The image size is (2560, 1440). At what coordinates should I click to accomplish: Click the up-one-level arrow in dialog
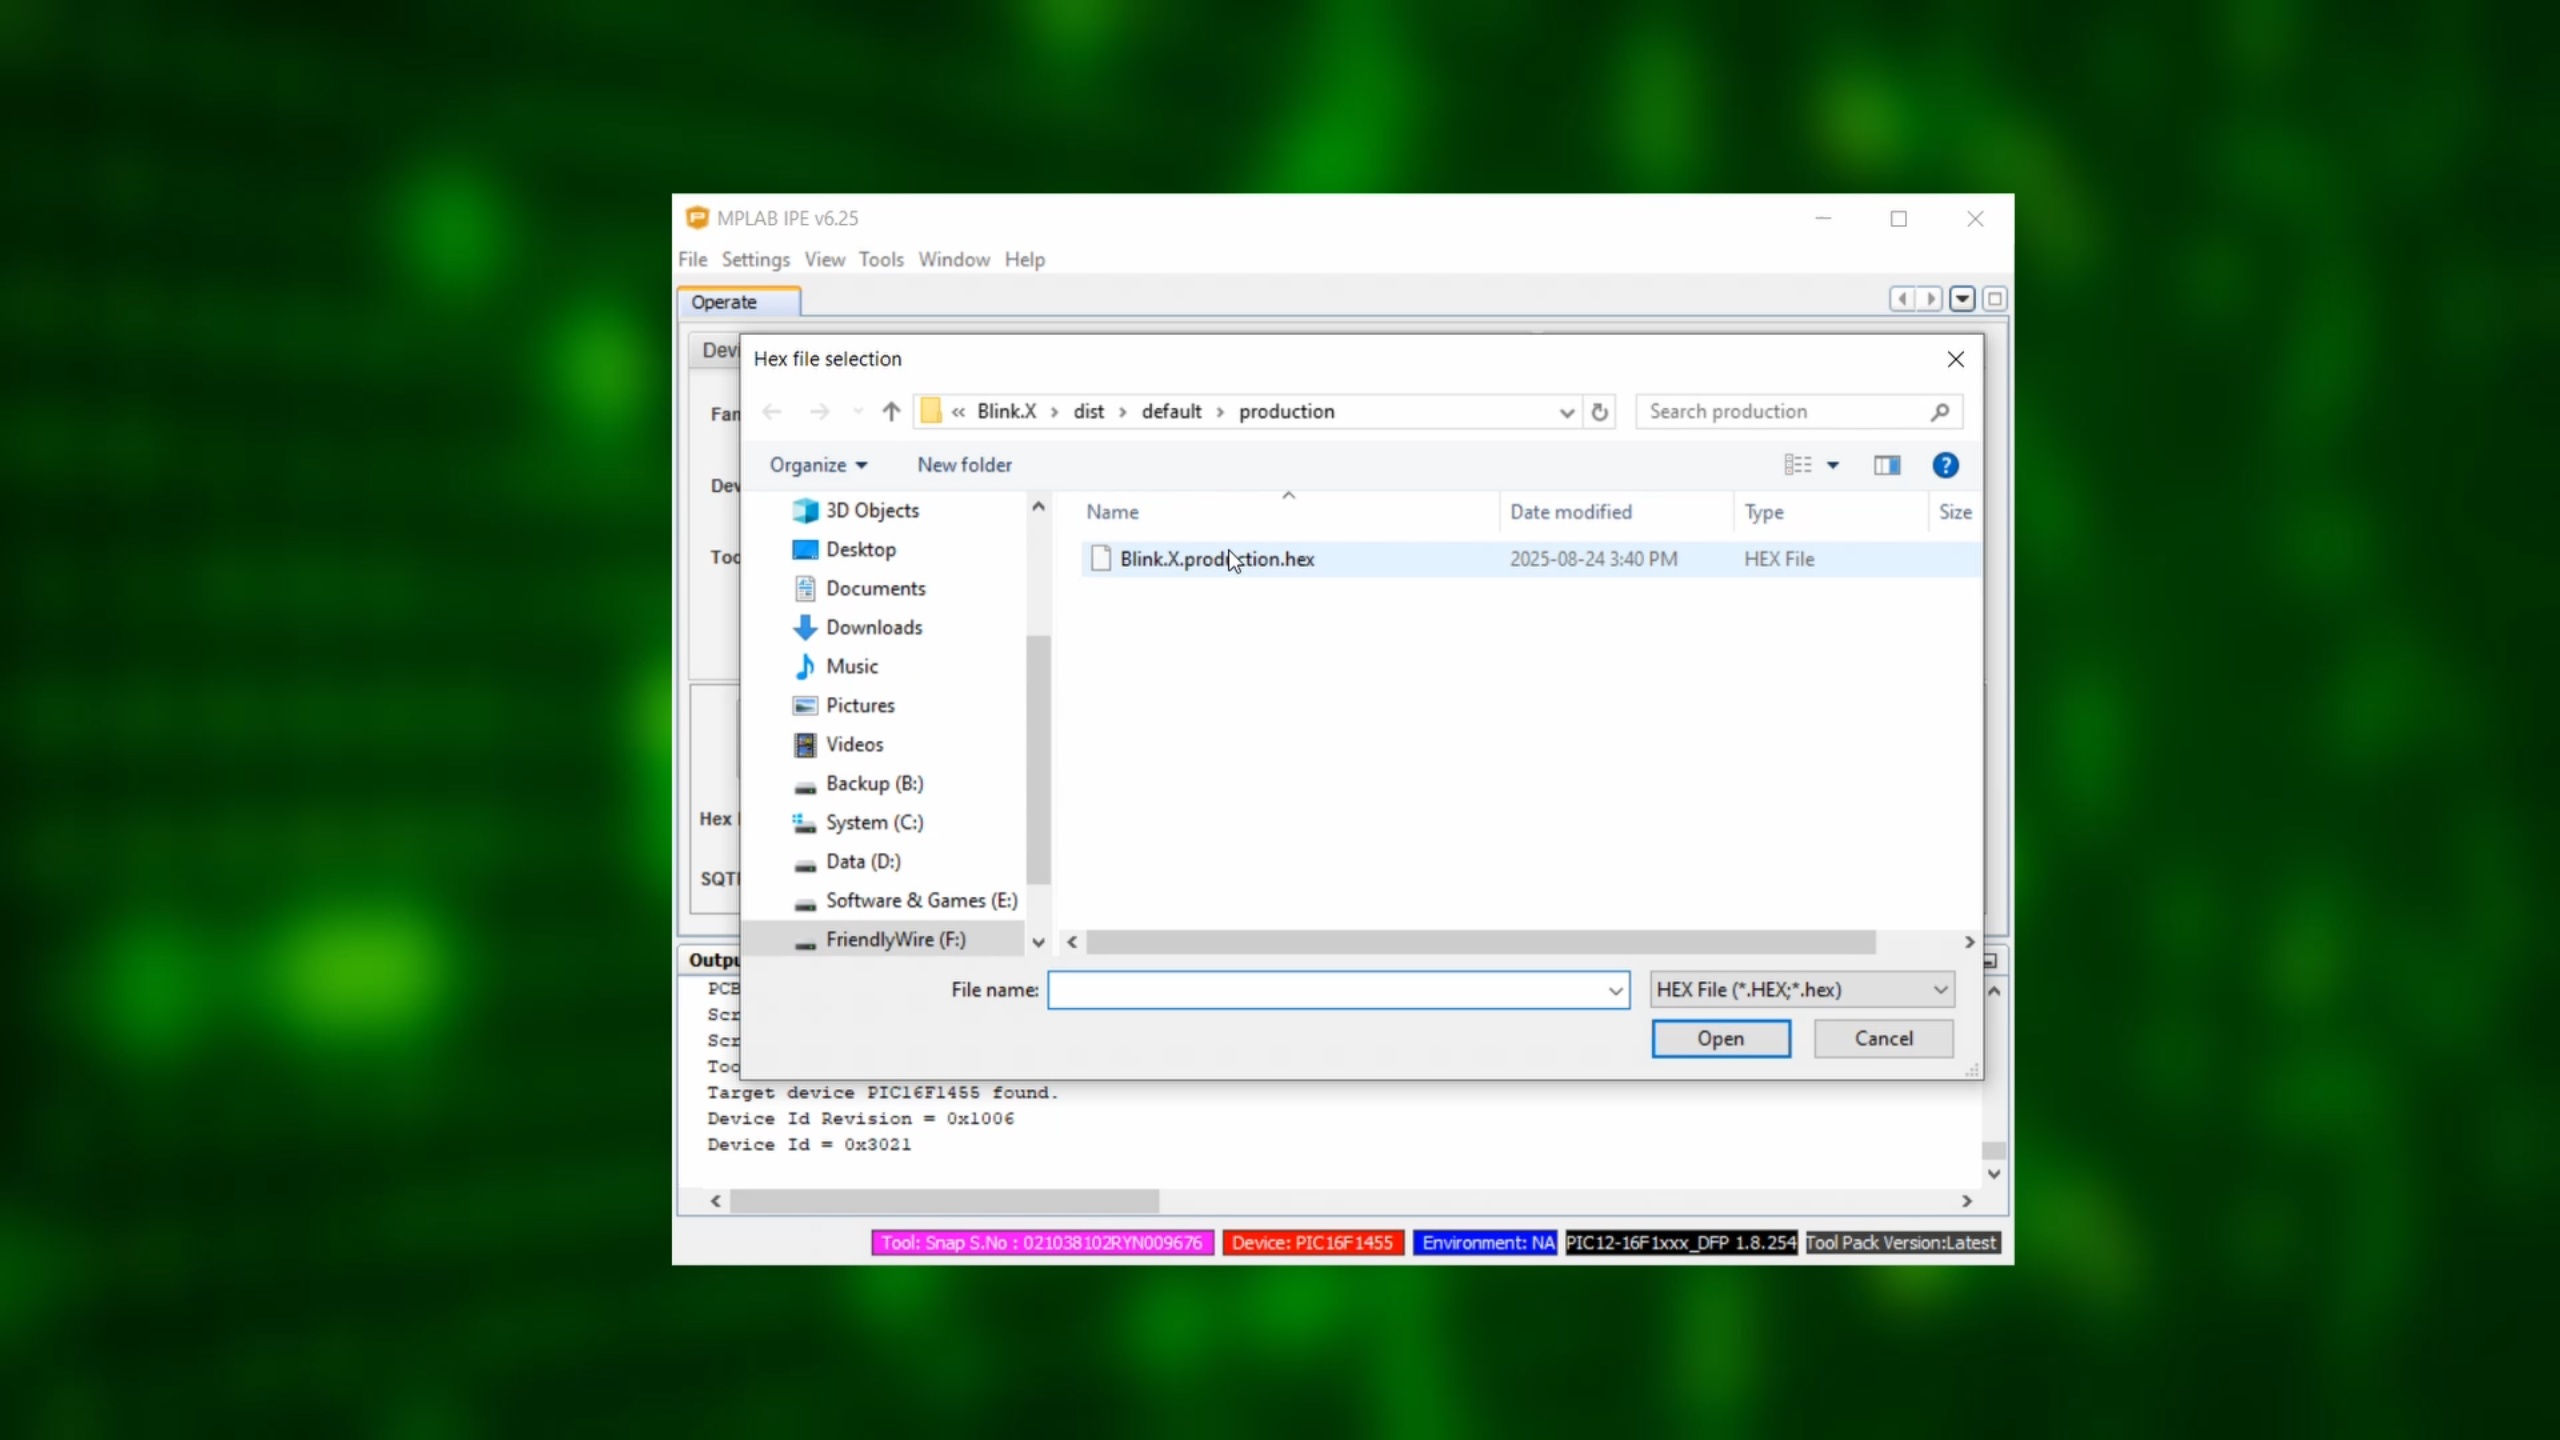point(891,411)
